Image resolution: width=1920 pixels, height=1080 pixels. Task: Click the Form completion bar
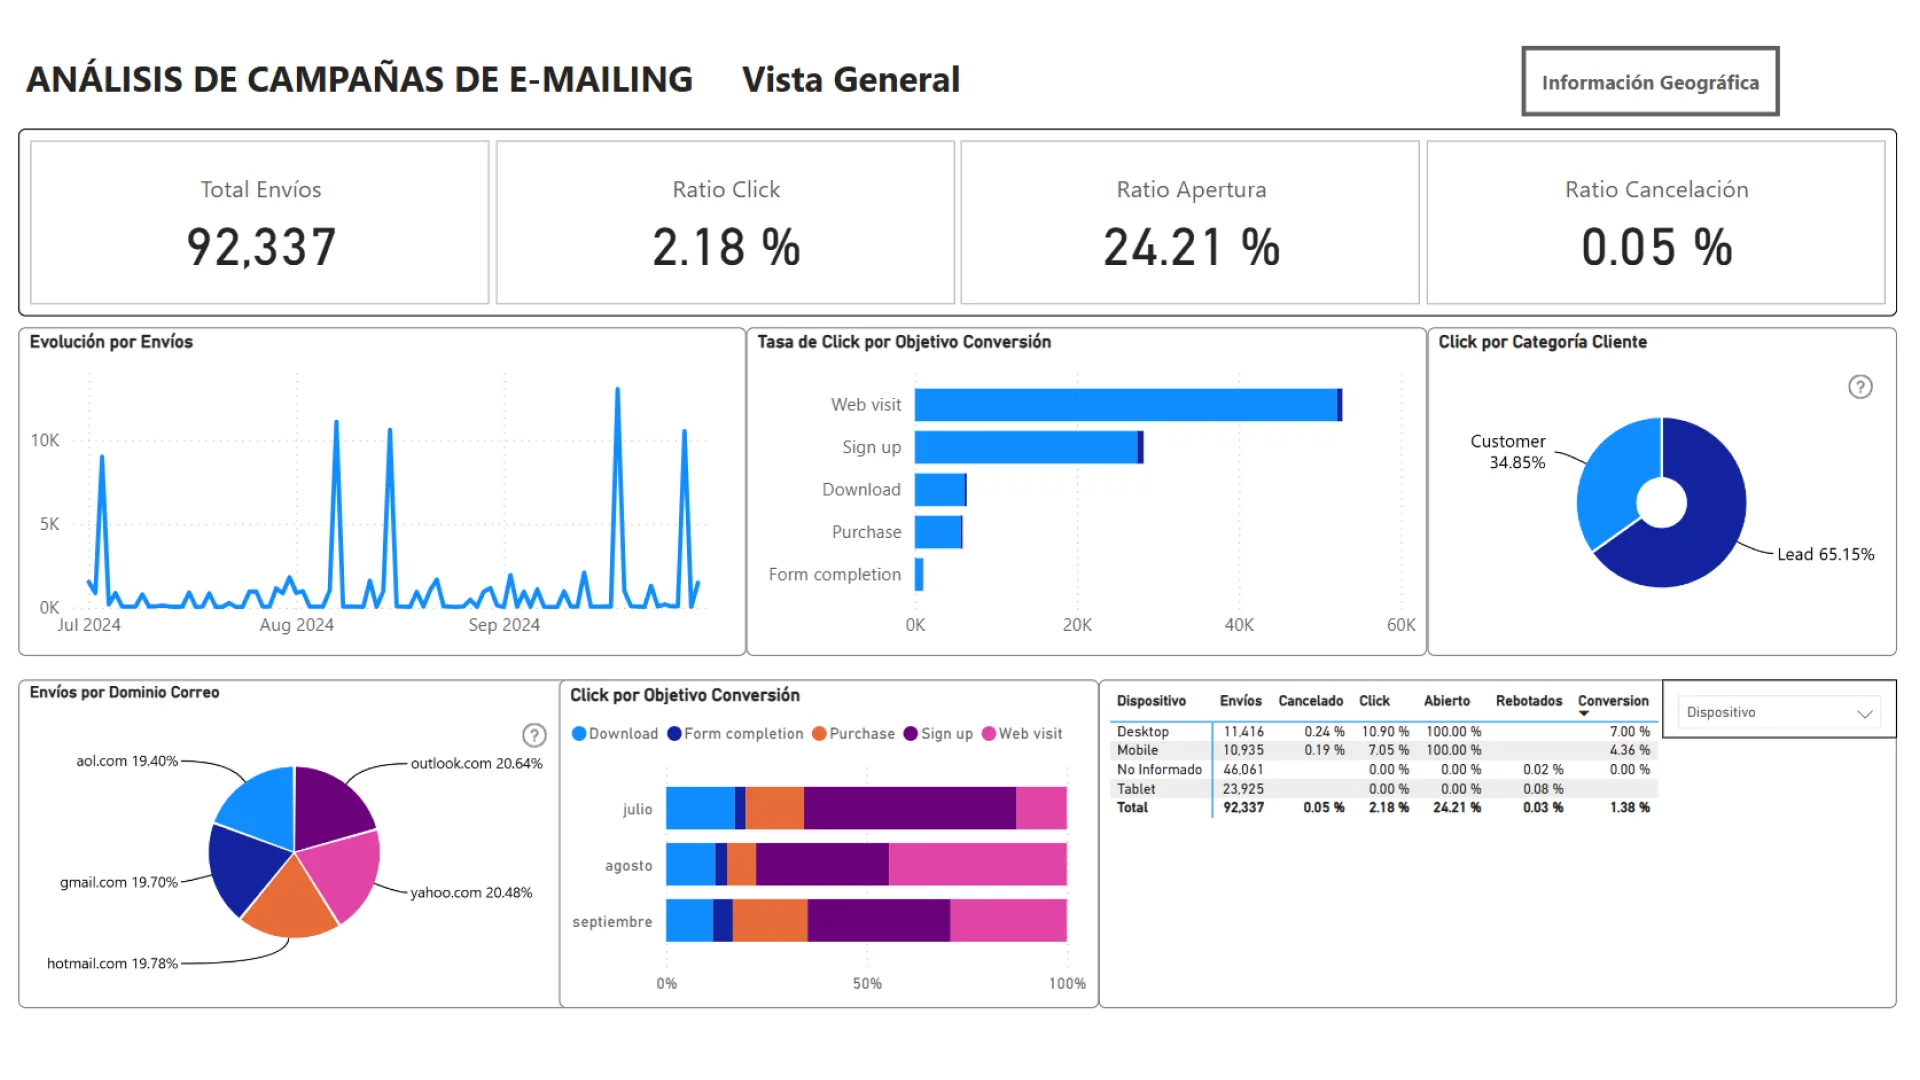pyautogui.click(x=919, y=574)
